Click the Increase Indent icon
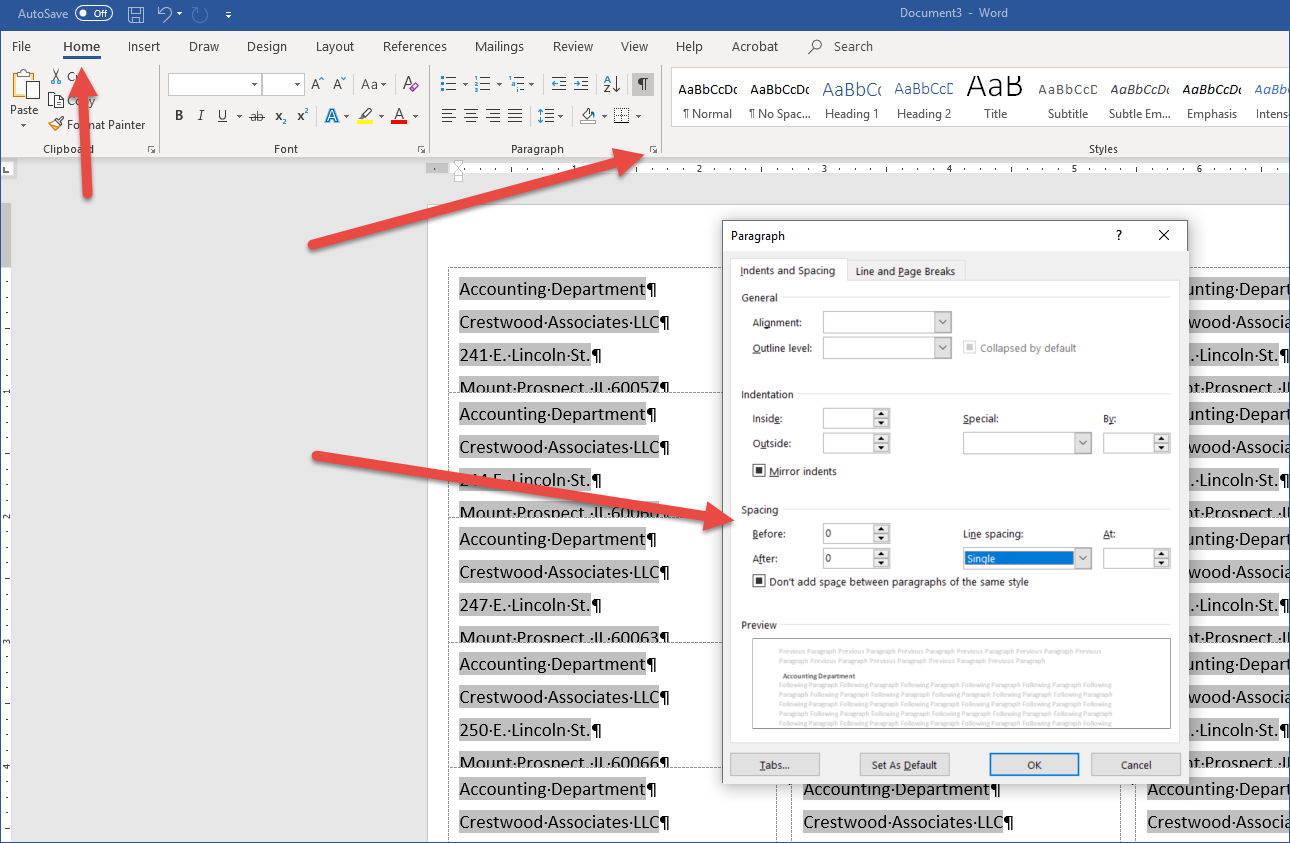 click(581, 85)
